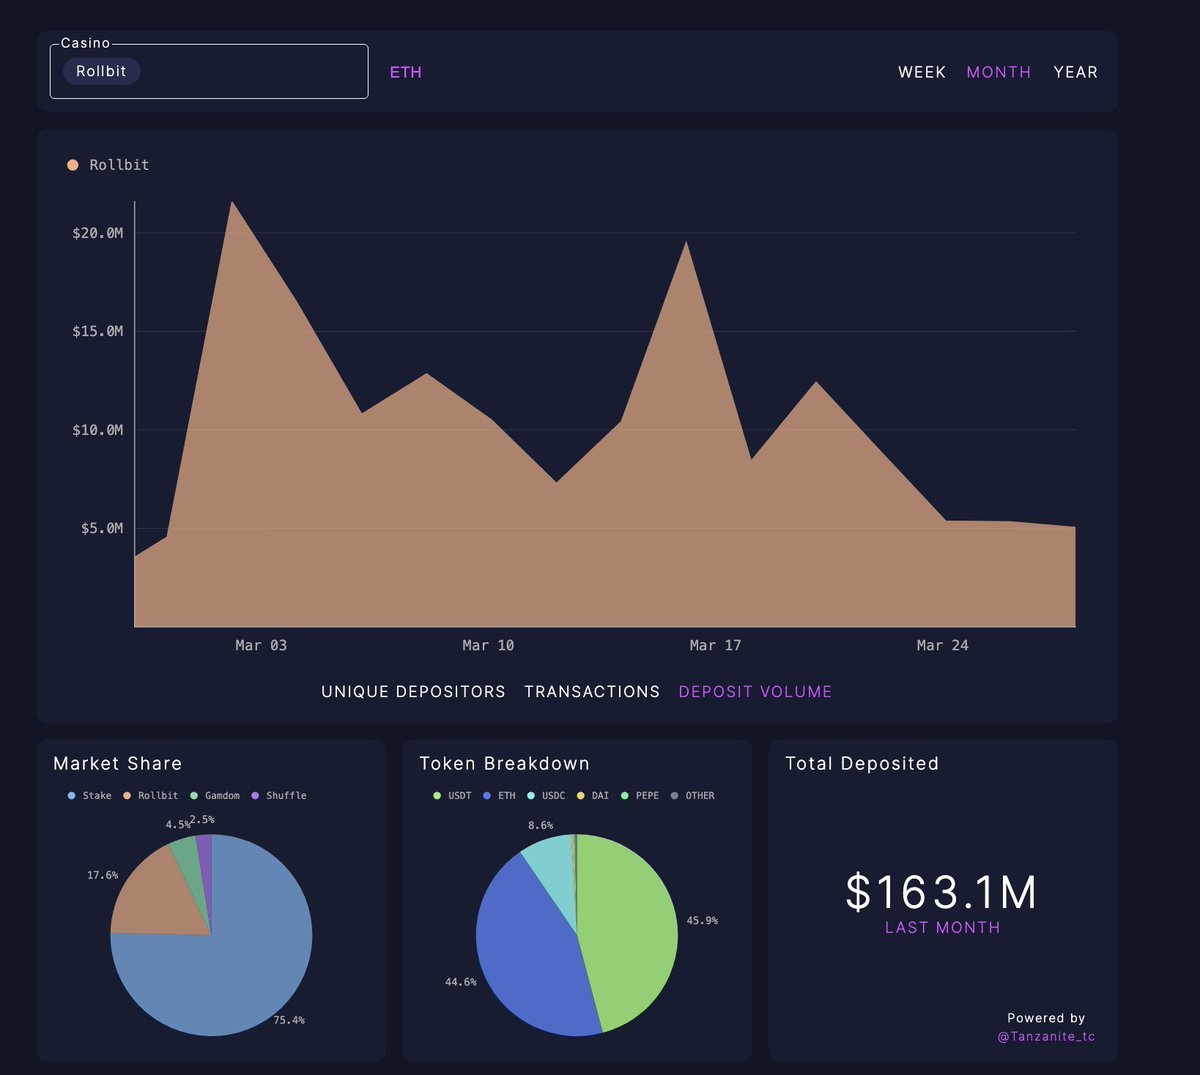
Task: Toggle Rollbit series in chart legend
Action: click(x=108, y=165)
